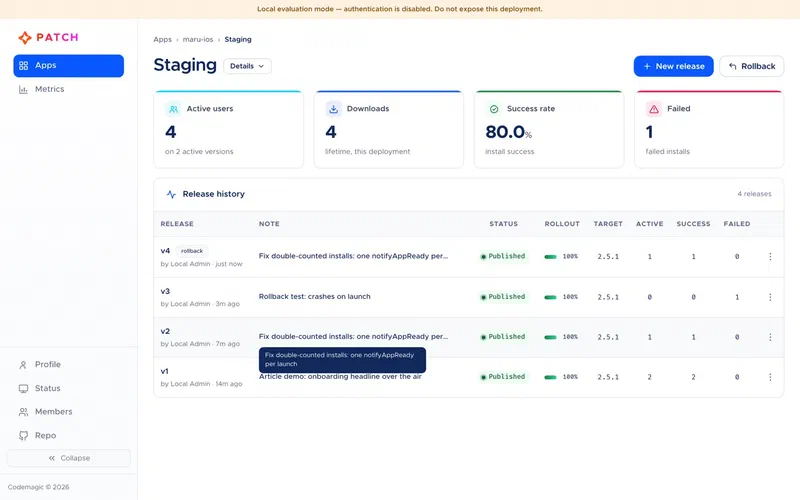Click the Staging breadcrumb
The image size is (800, 500).
(238, 39)
